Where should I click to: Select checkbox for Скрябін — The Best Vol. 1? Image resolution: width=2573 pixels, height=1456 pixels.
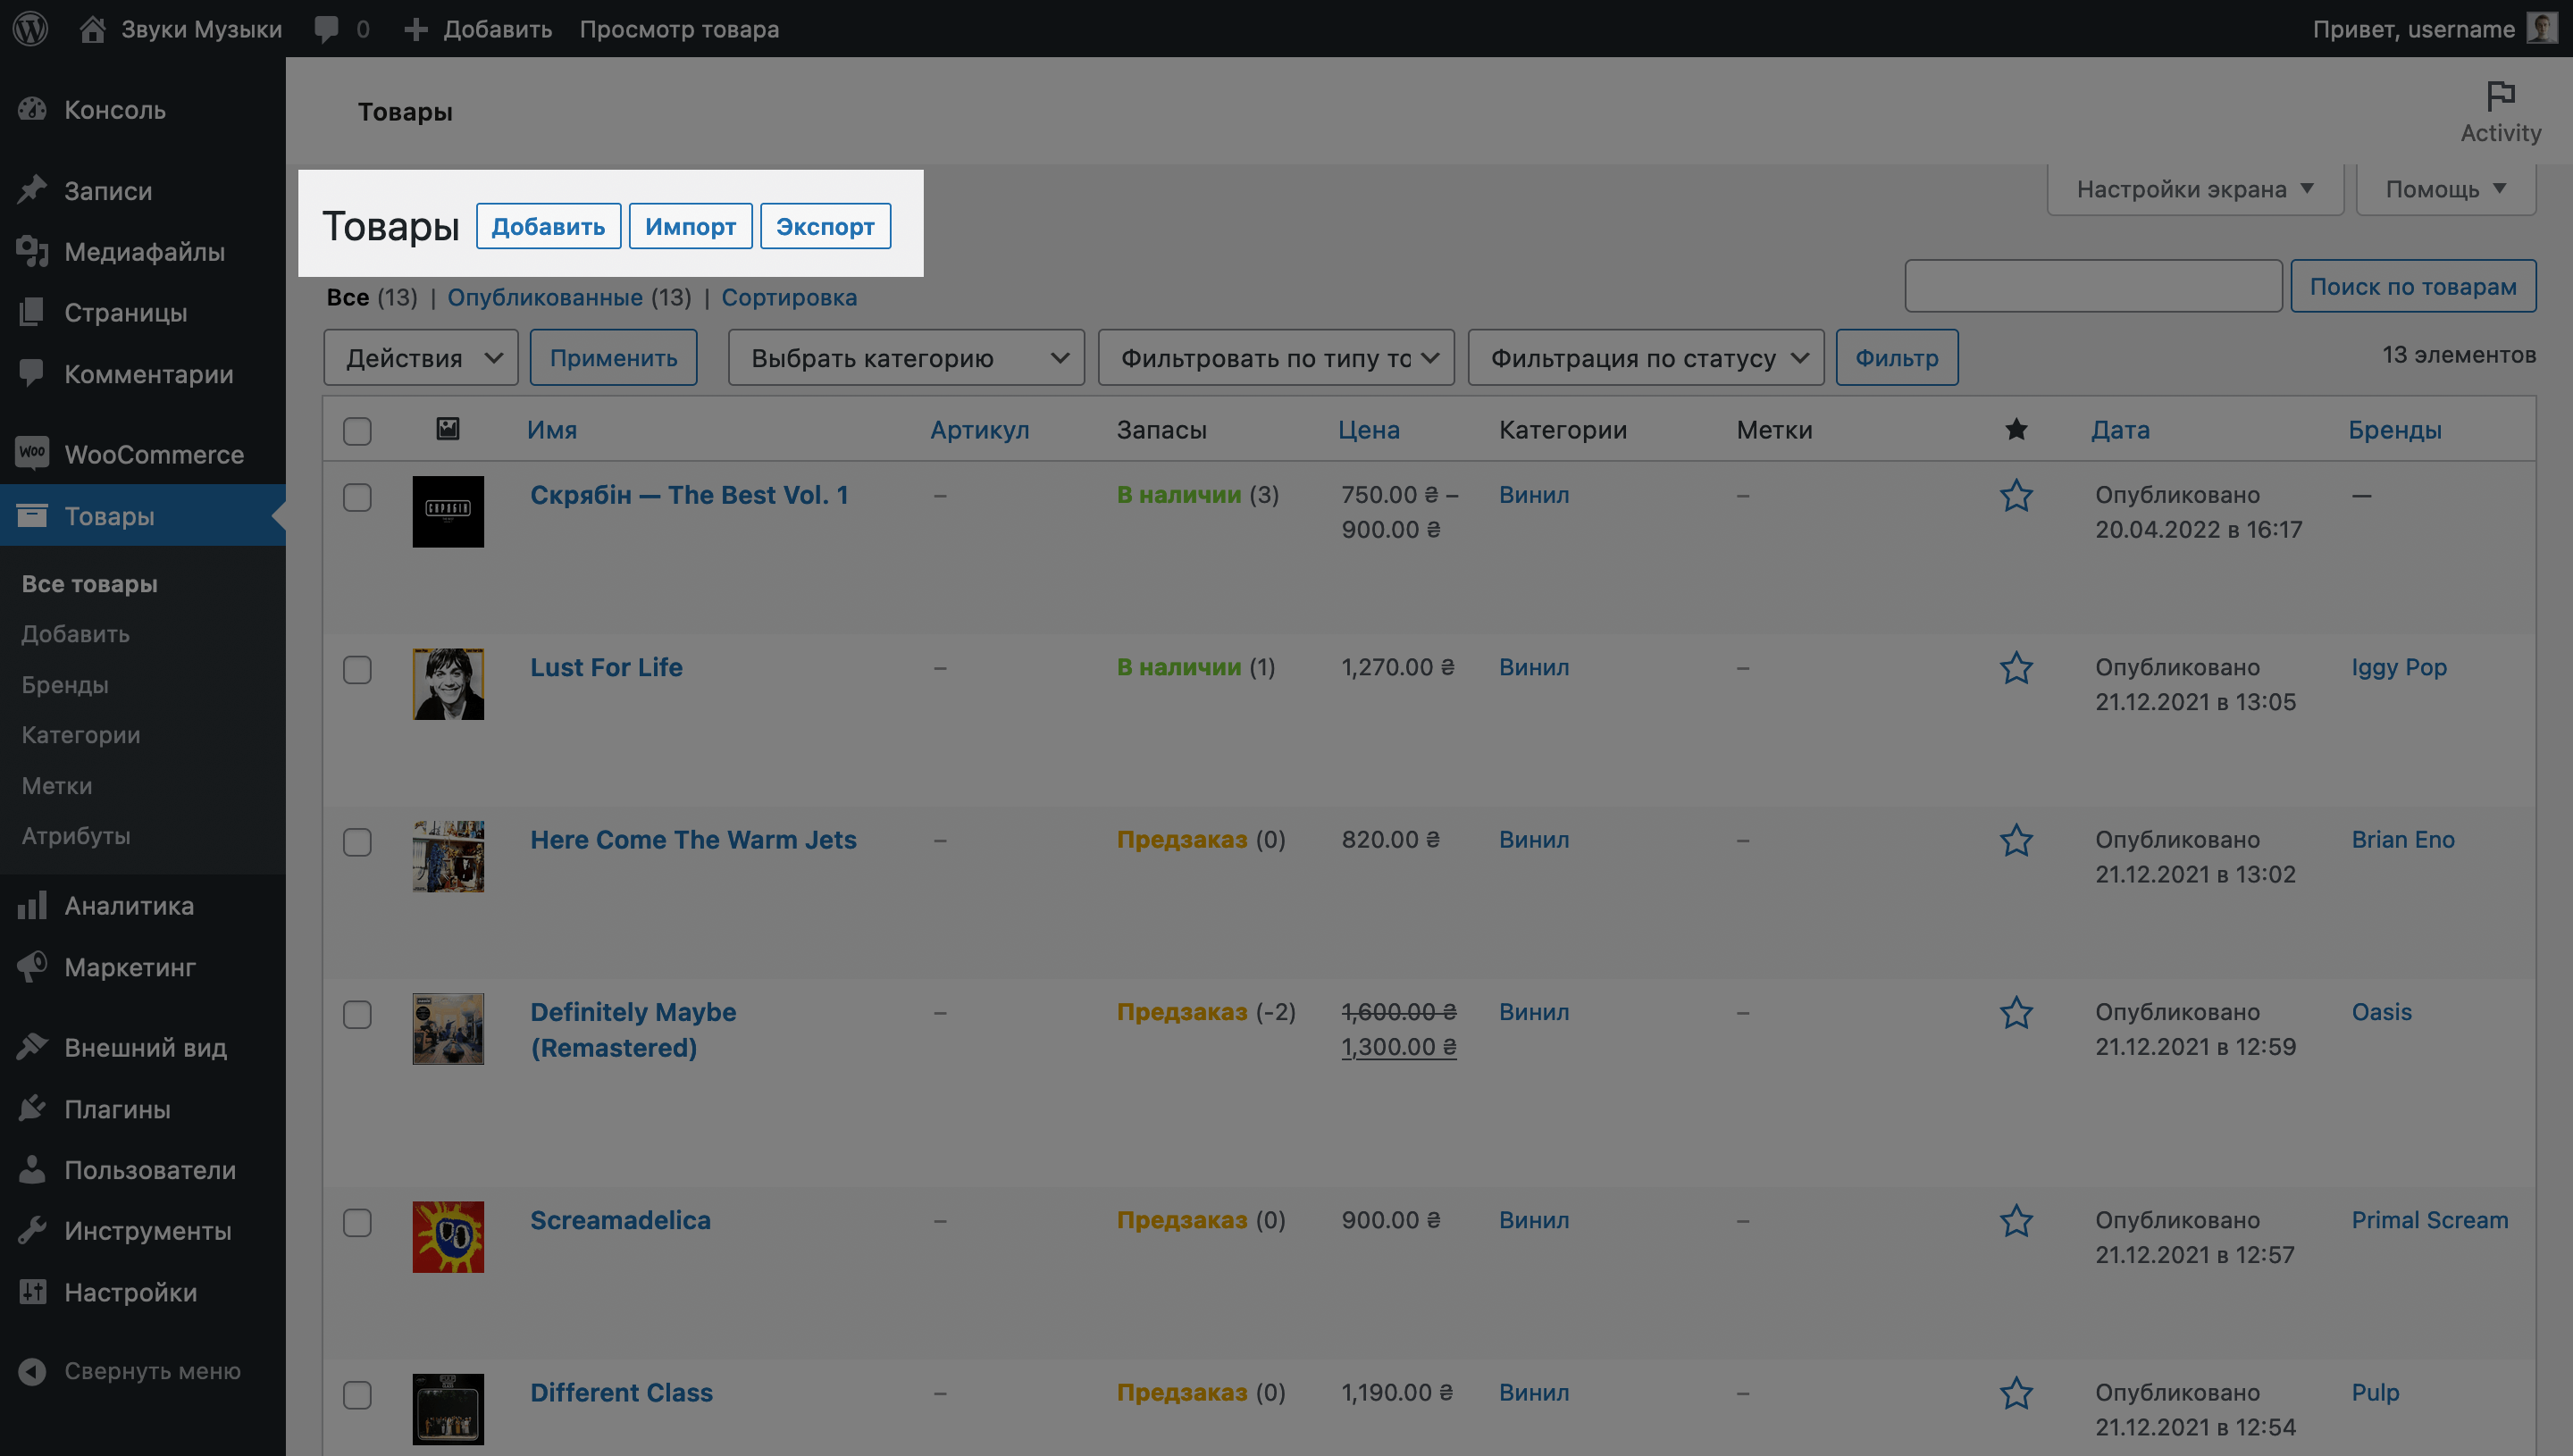pyautogui.click(x=357, y=497)
